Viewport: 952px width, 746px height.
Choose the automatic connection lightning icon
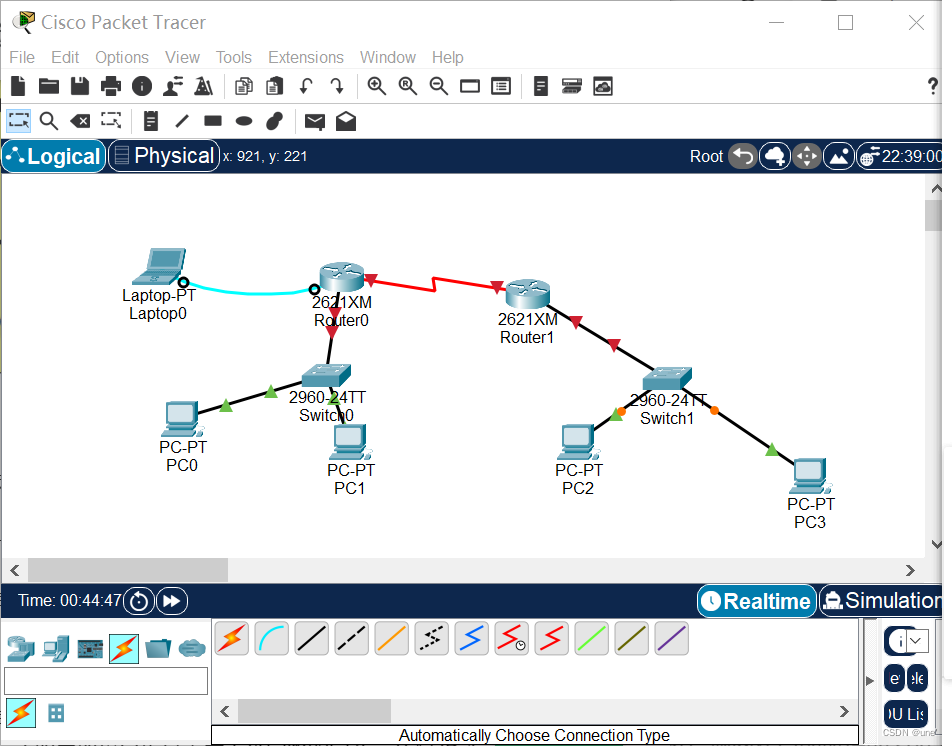point(231,639)
